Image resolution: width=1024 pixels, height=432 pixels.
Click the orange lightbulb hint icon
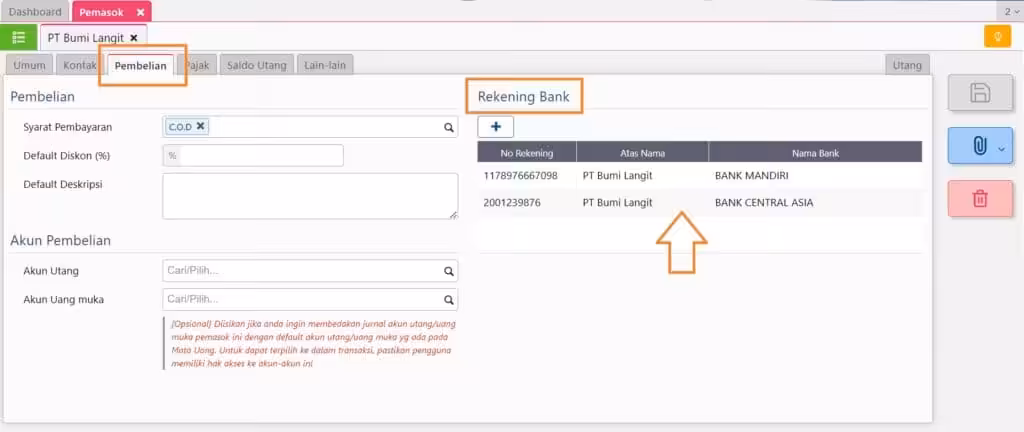[x=997, y=37]
